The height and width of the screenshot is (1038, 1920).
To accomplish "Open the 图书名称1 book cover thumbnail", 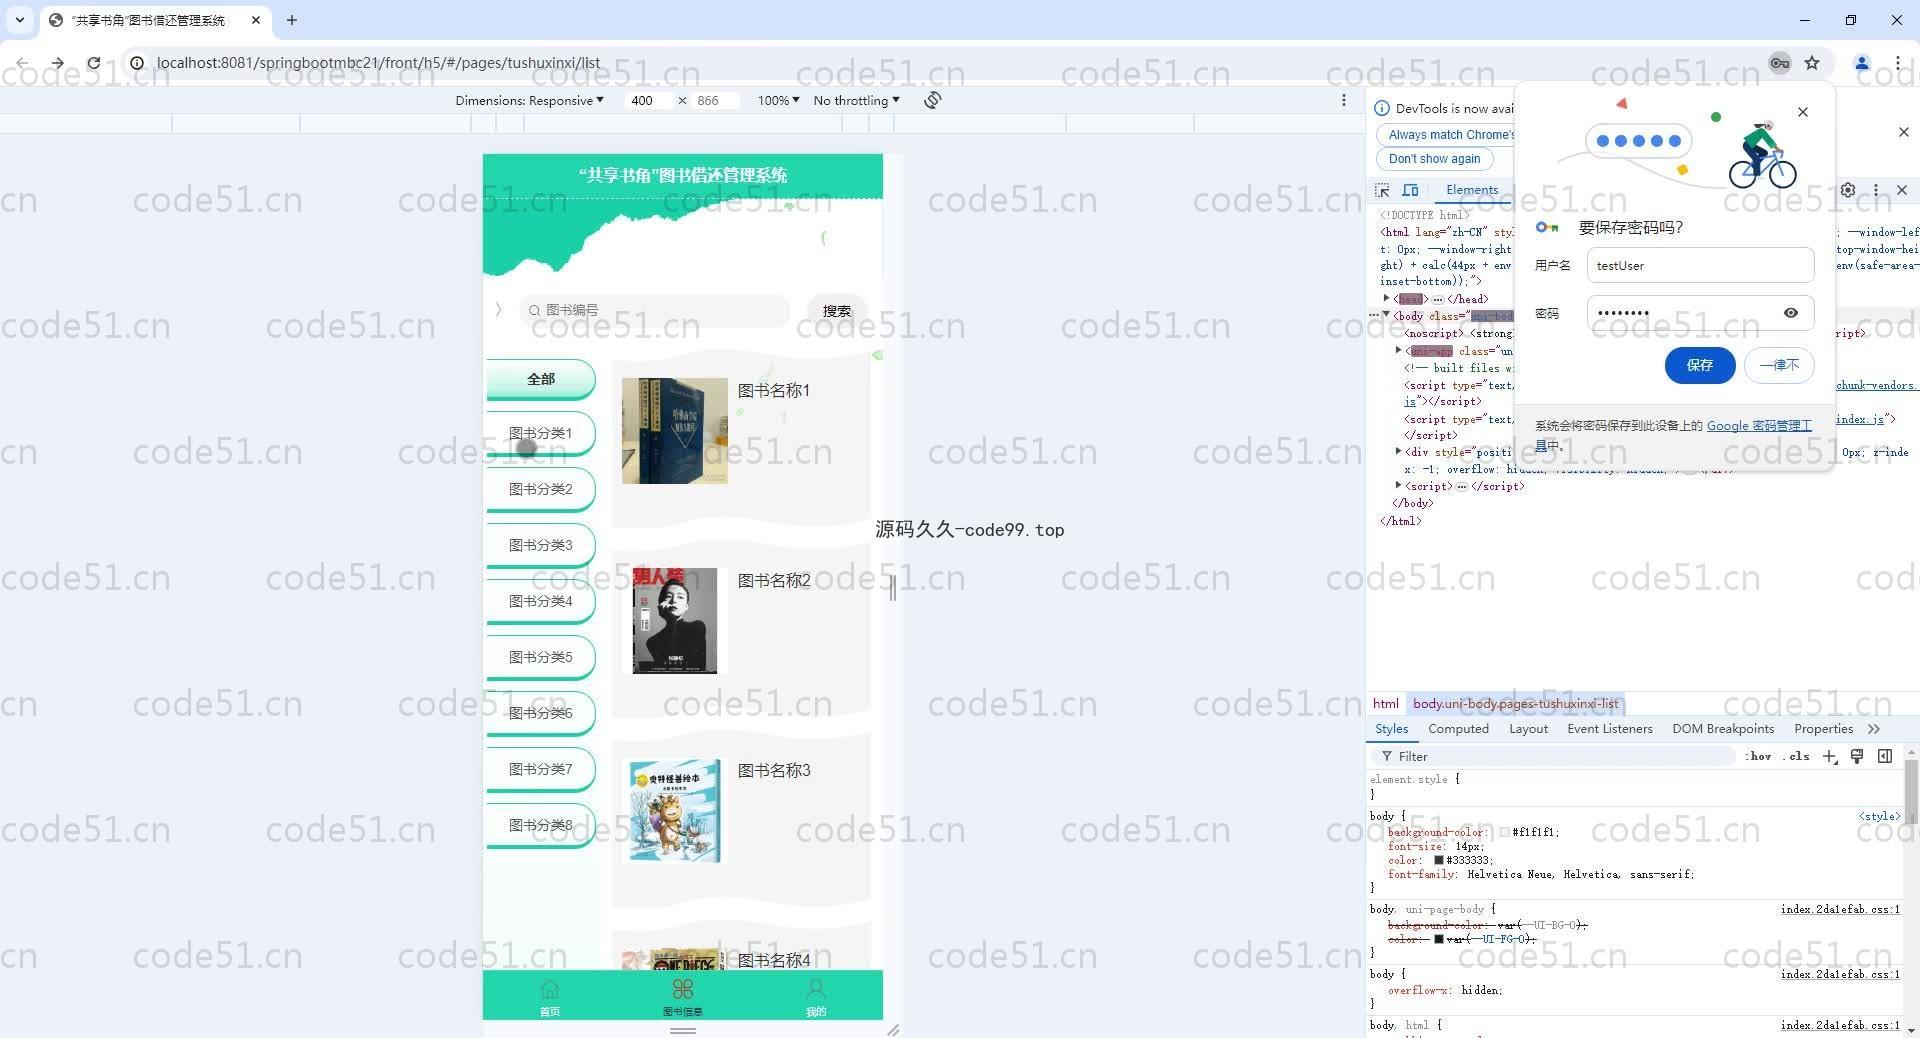I will coord(675,431).
